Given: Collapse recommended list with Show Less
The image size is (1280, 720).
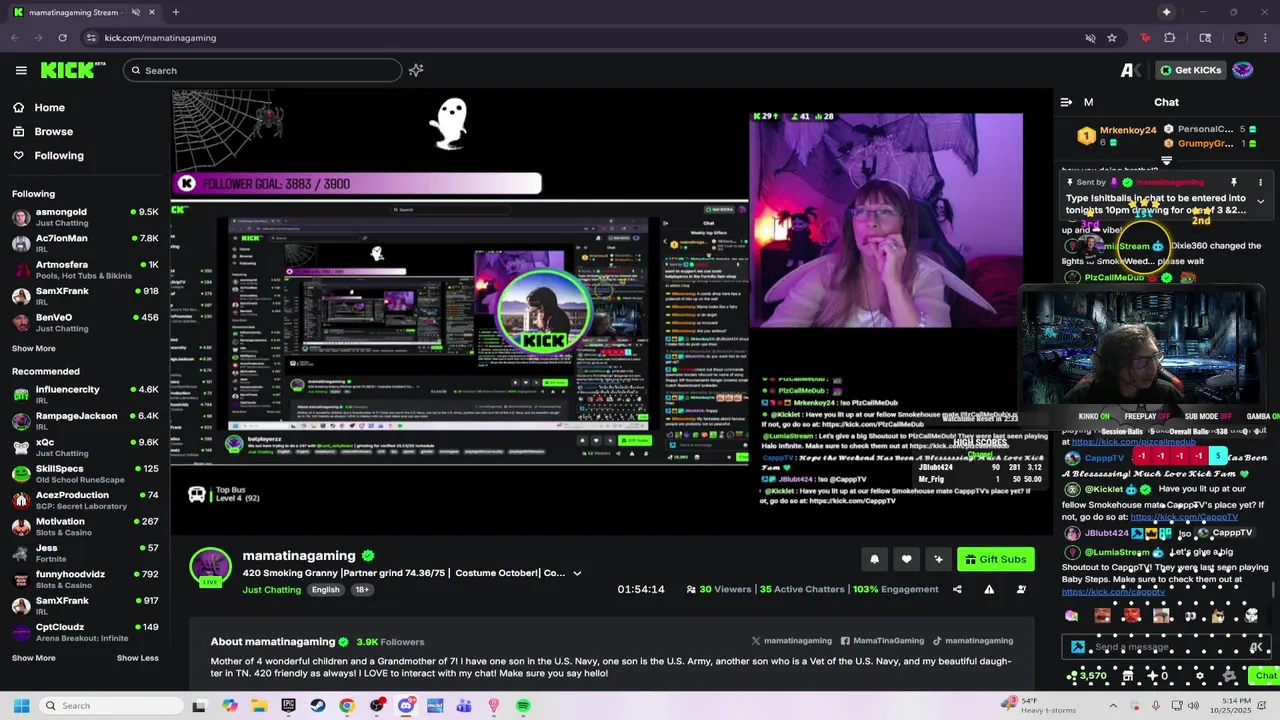Looking at the screenshot, I should pos(137,658).
